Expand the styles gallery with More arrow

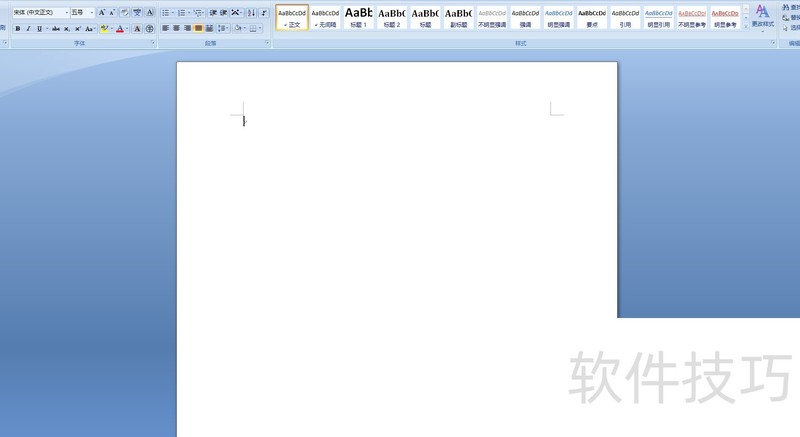(746, 26)
